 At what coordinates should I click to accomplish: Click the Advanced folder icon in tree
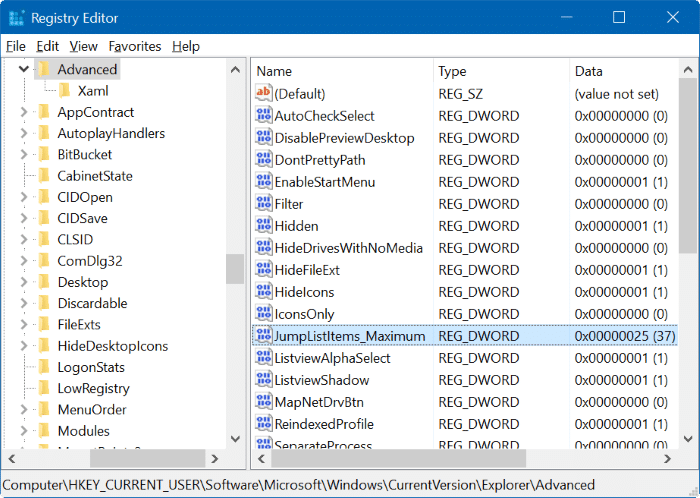(x=44, y=69)
